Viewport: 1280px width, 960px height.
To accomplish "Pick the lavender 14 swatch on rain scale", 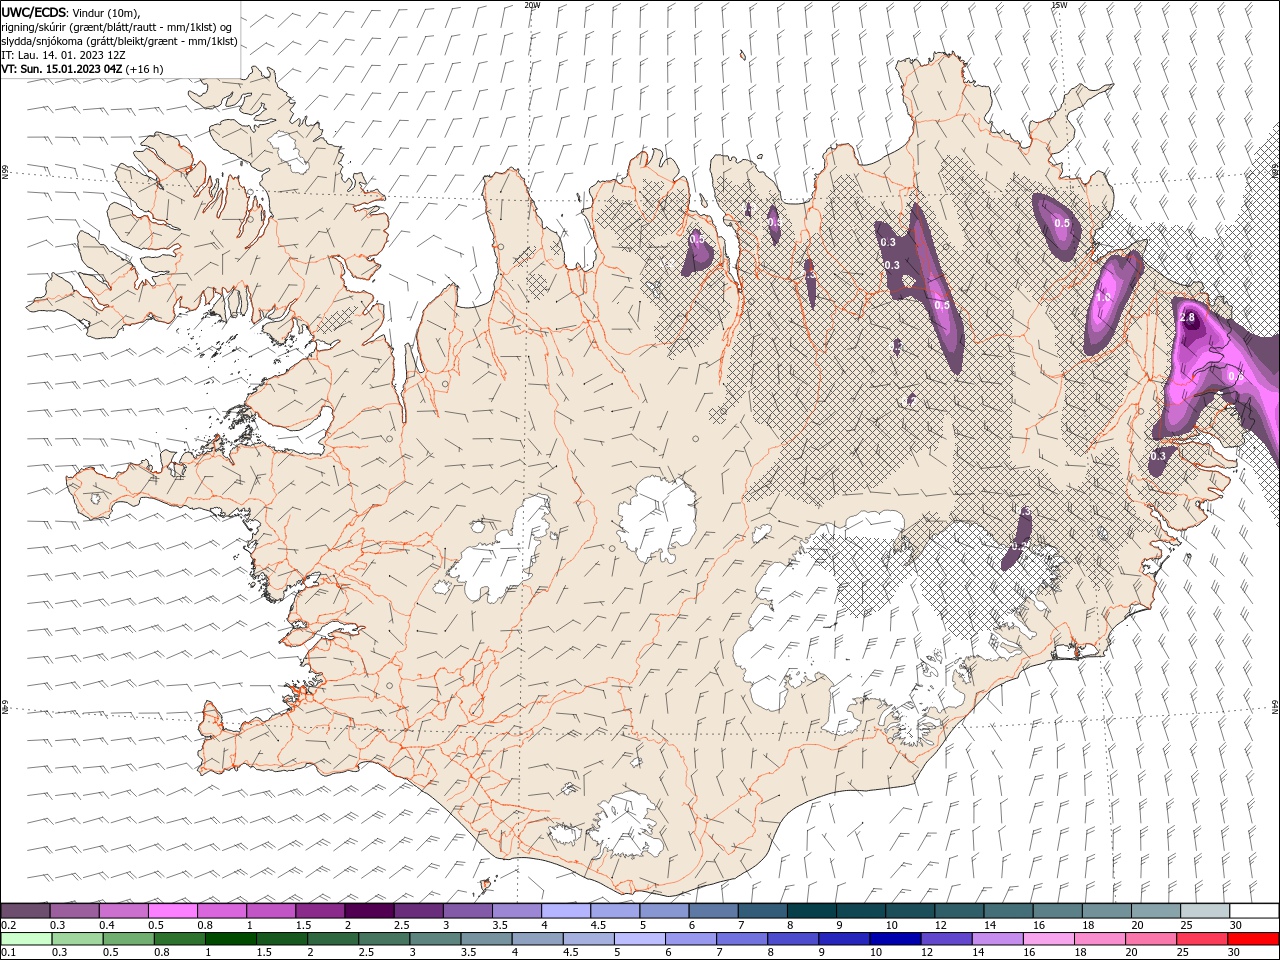I will (x=998, y=939).
